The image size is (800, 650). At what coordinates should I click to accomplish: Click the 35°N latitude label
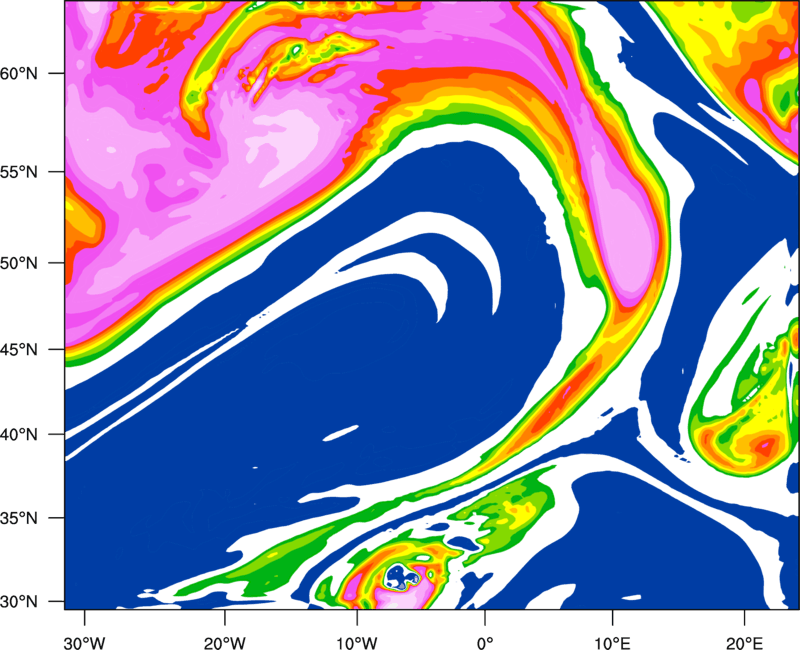(19, 518)
